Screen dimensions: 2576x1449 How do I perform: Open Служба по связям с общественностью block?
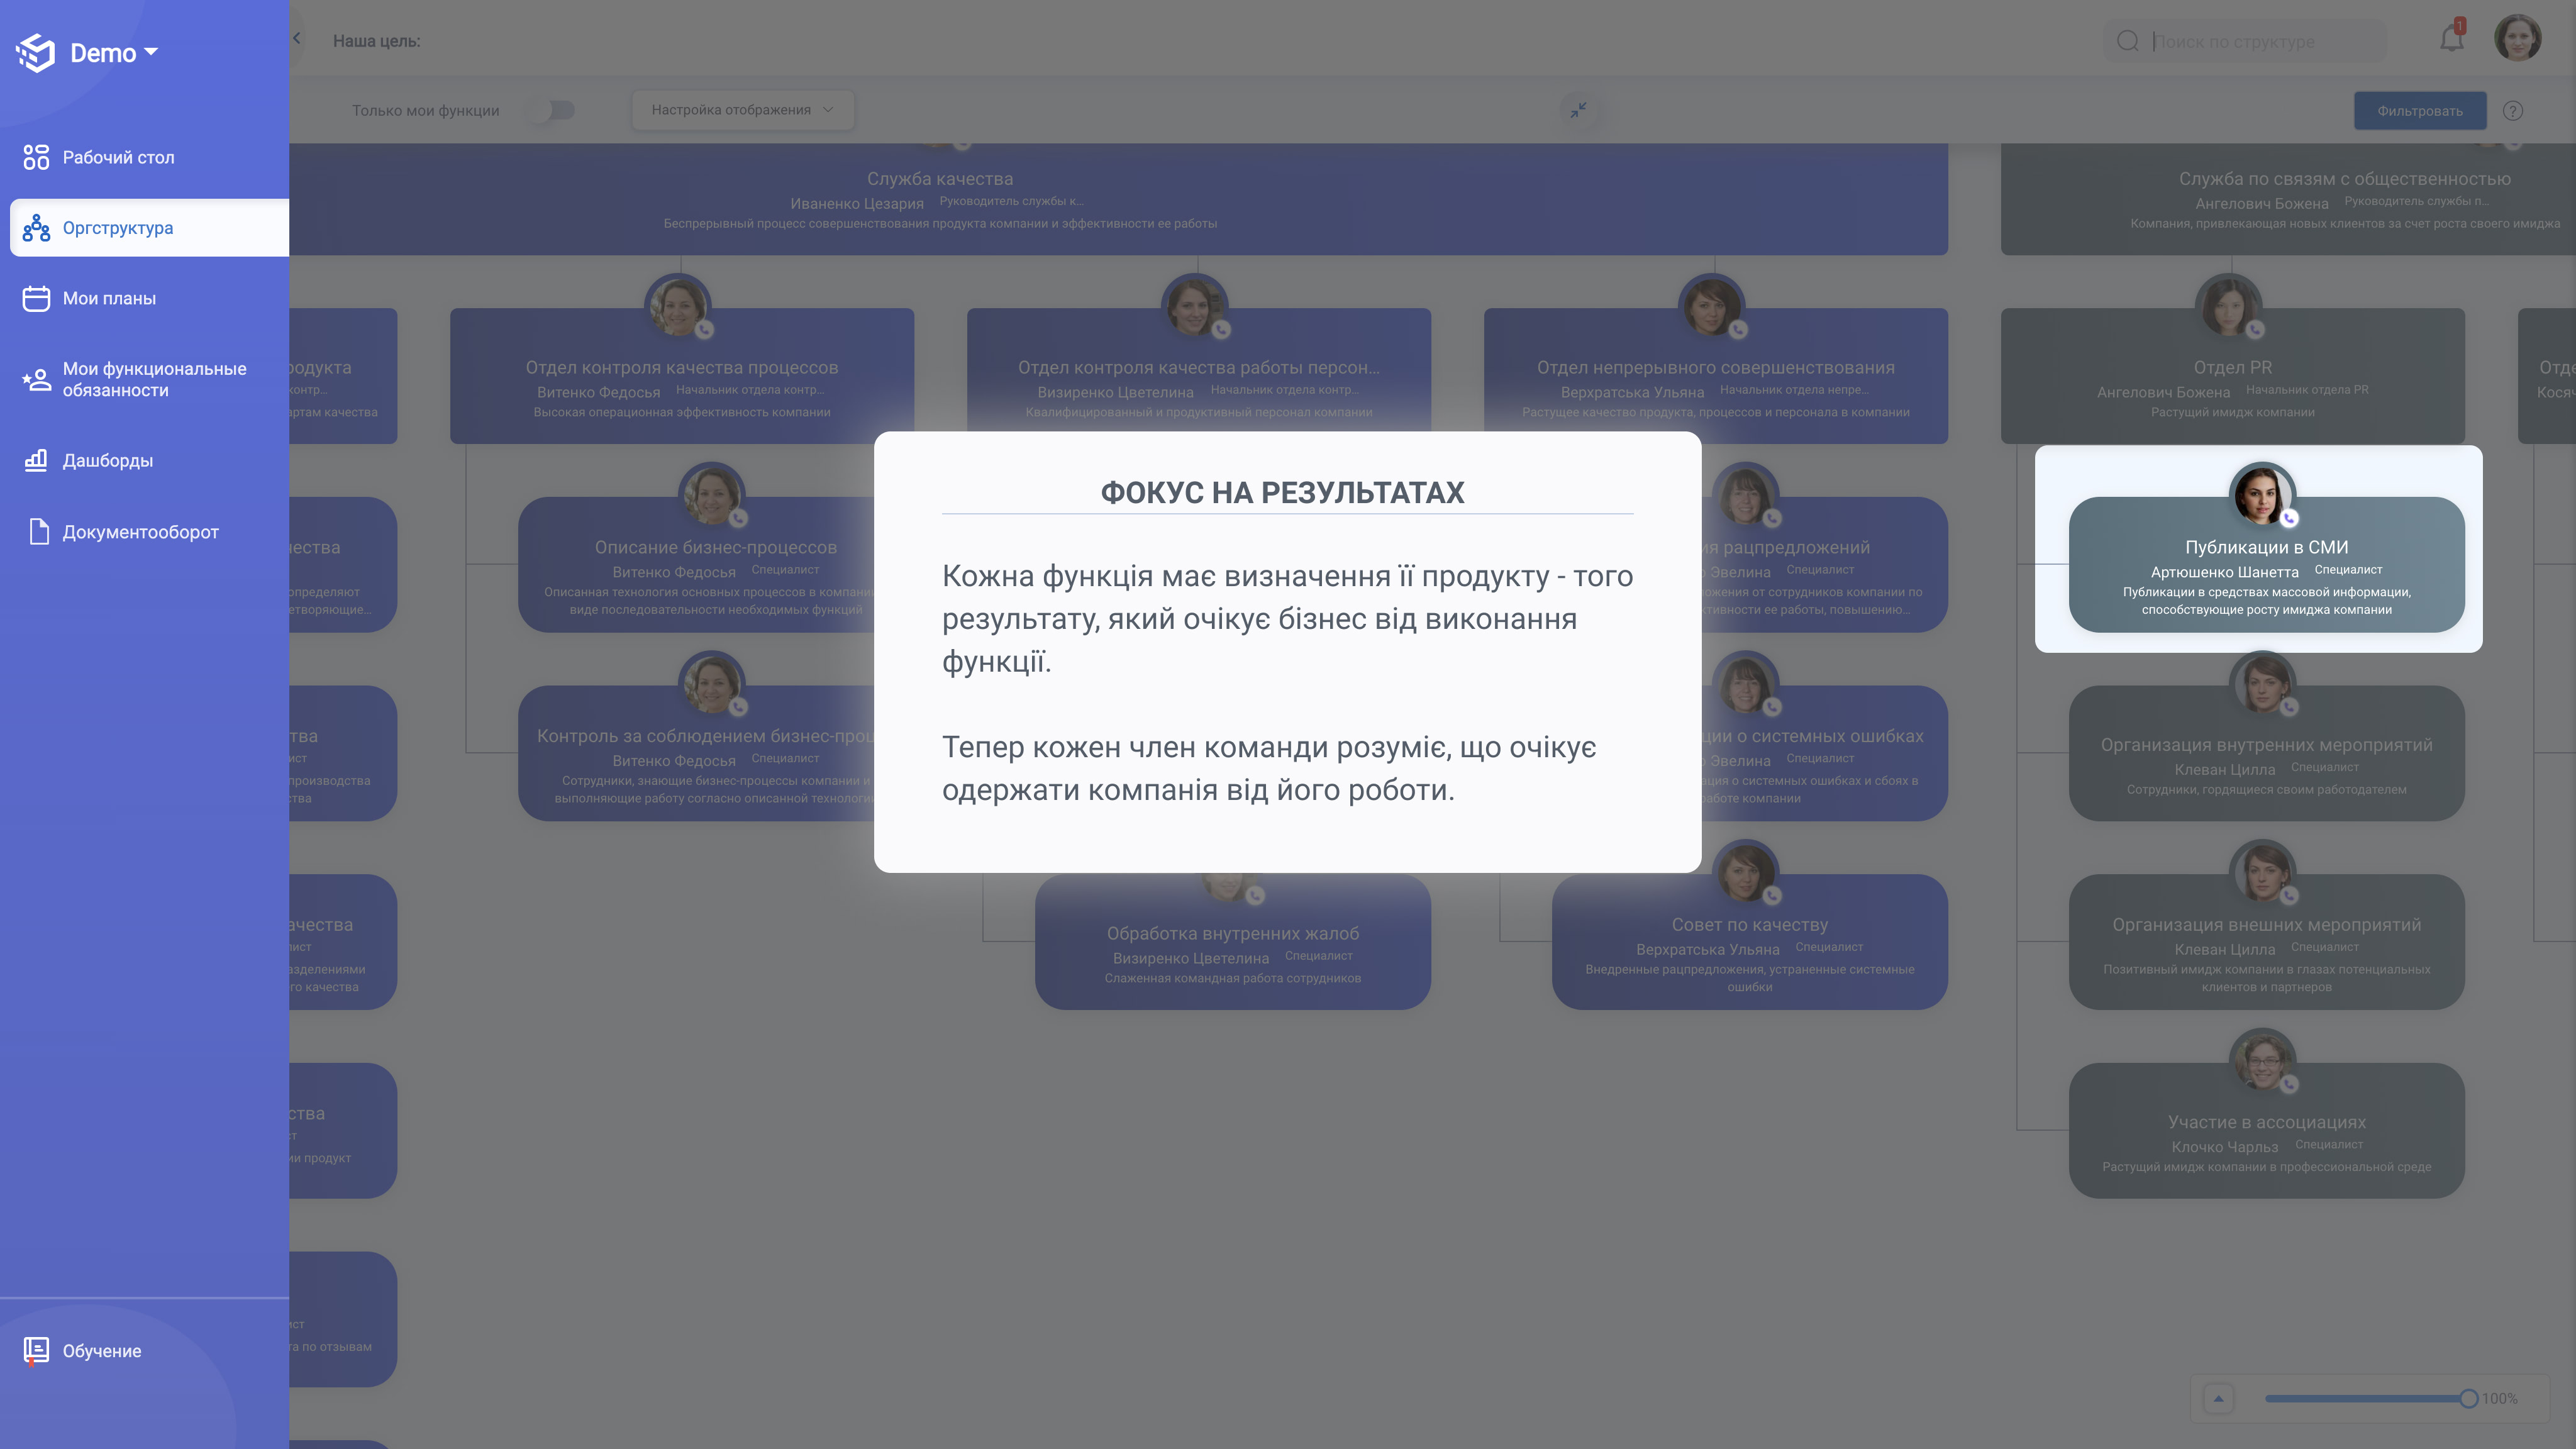(x=2288, y=200)
